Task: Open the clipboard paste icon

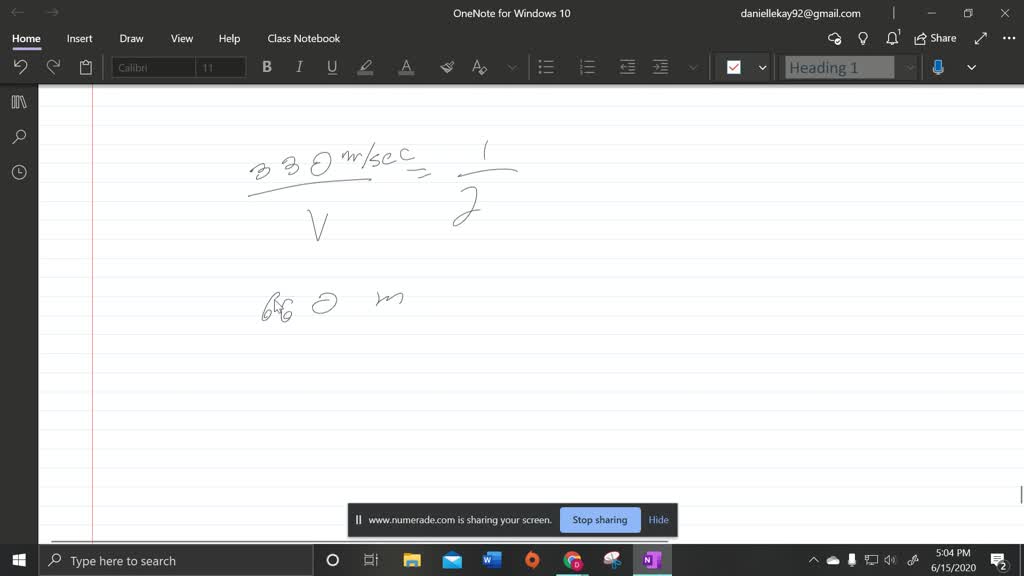Action: (86, 67)
